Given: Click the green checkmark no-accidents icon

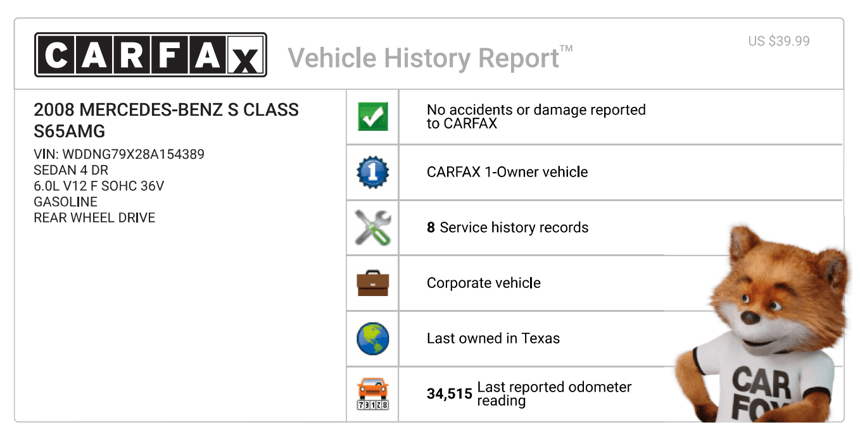Looking at the screenshot, I should pyautogui.click(x=373, y=117).
